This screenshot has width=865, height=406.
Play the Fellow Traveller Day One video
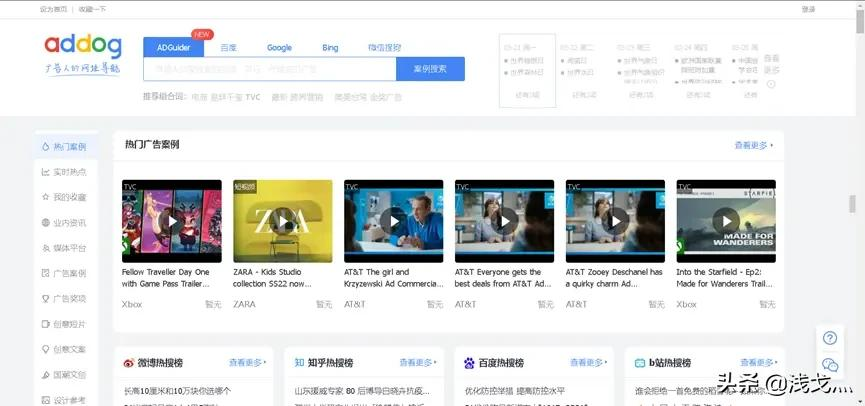(172, 221)
